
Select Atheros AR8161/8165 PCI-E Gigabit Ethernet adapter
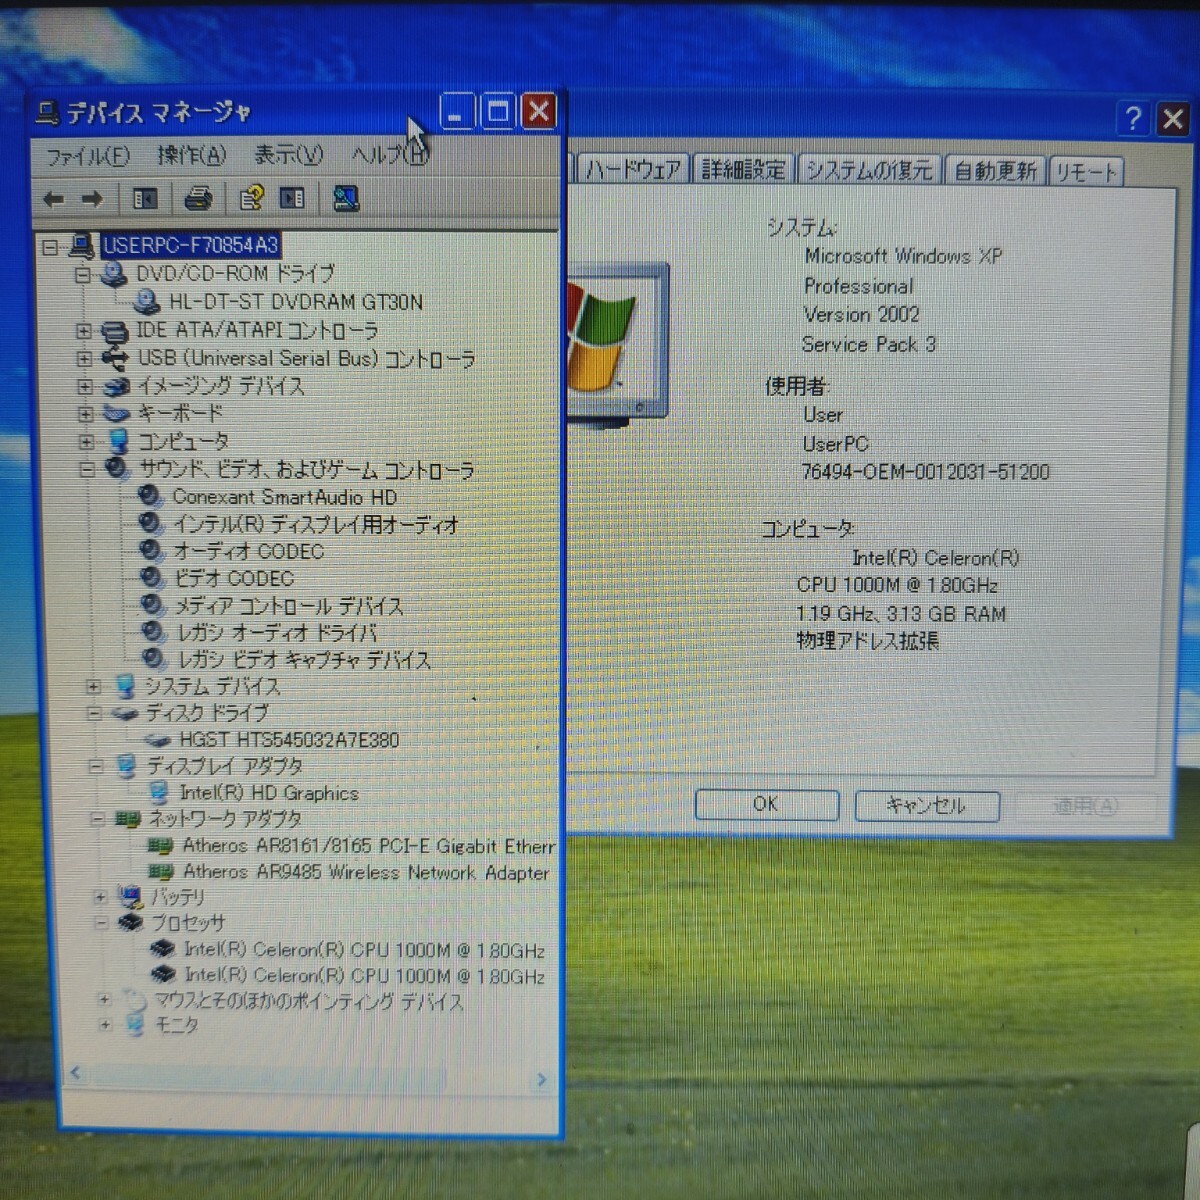pos(368,846)
